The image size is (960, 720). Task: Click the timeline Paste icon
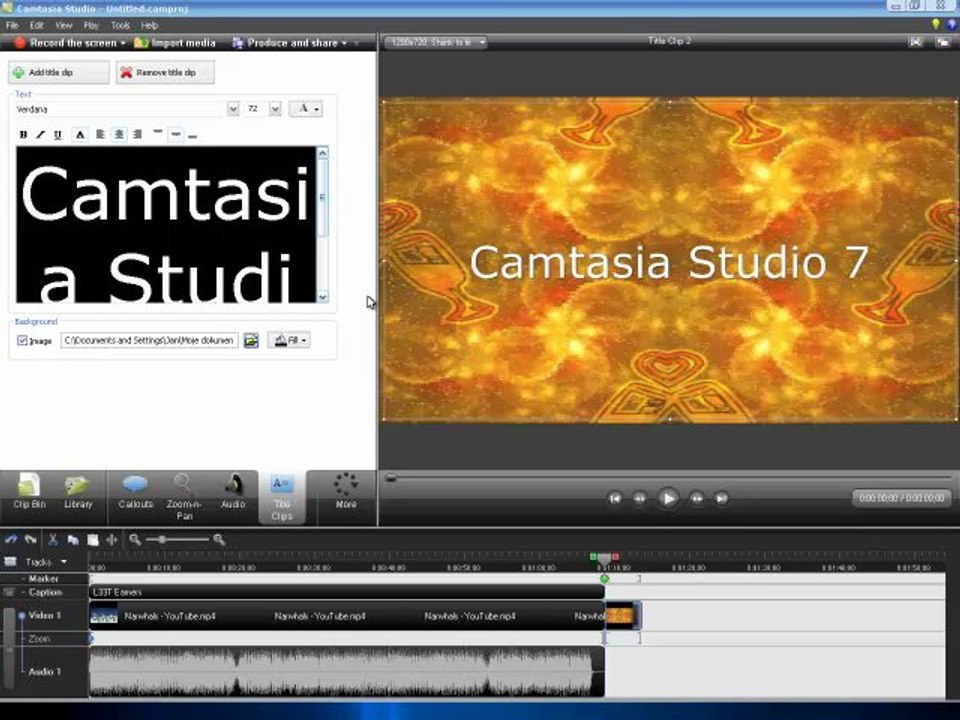click(92, 539)
